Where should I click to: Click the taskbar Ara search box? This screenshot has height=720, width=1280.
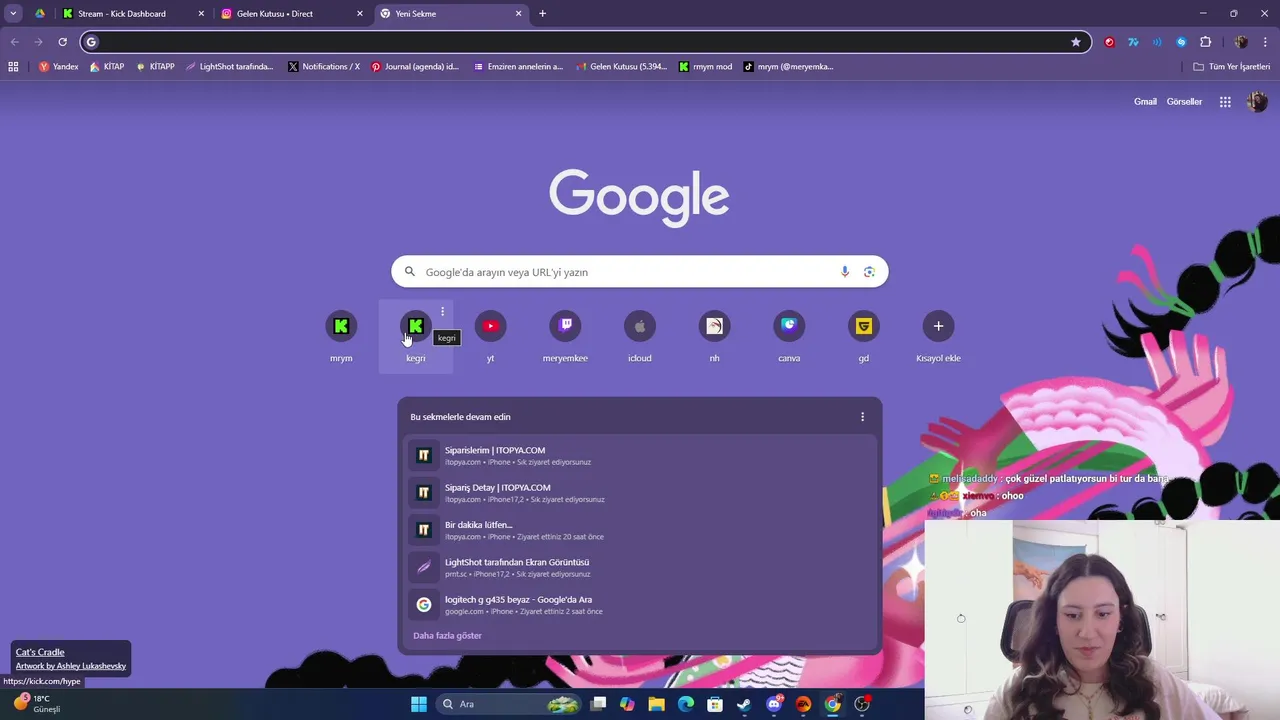(x=510, y=704)
